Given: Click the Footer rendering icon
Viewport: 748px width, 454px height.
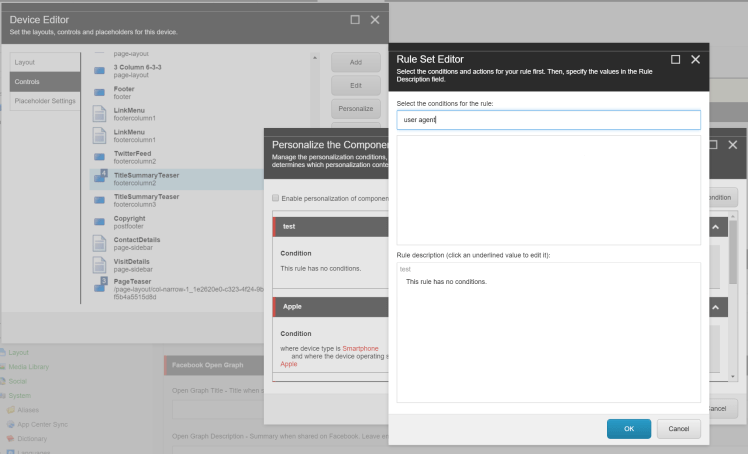Looking at the screenshot, I should (x=99, y=91).
